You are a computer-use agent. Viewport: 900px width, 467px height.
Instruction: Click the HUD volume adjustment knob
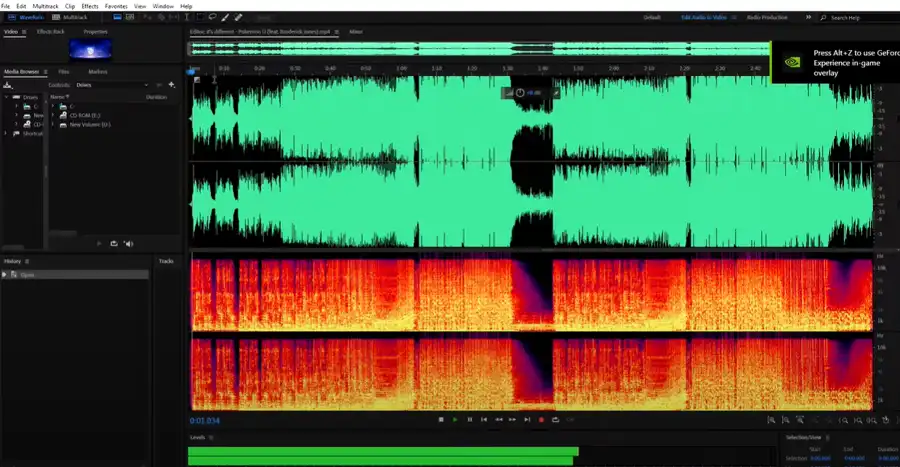[x=520, y=92]
